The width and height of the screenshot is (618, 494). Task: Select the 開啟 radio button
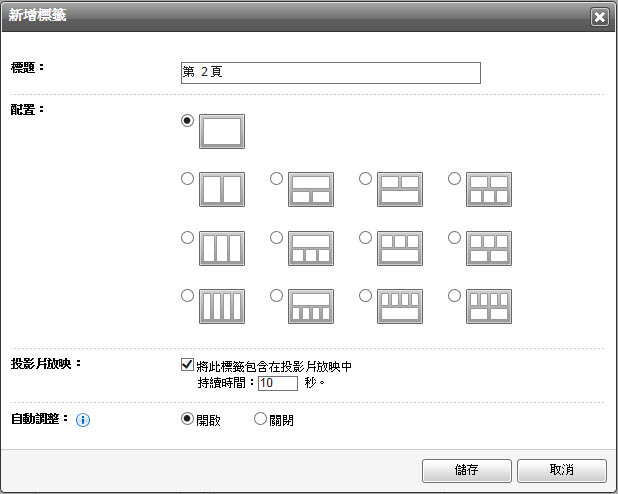coord(187,420)
